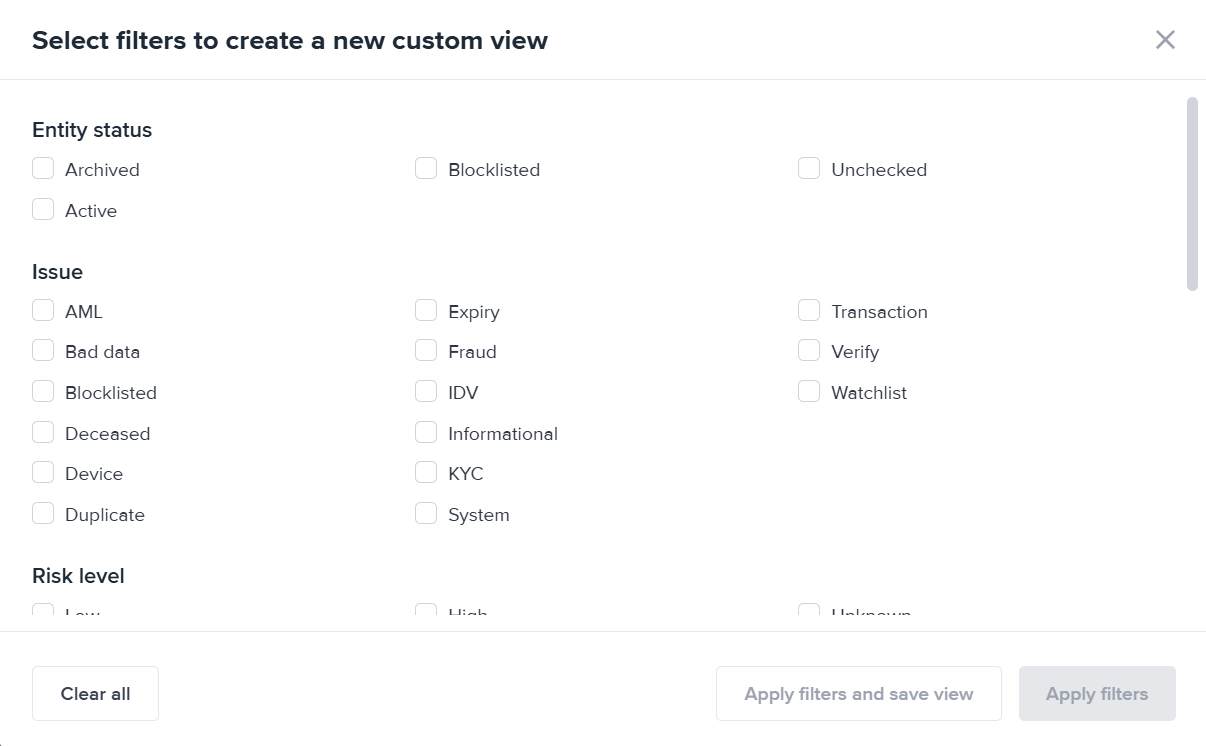Screen dimensions: 1206x746
Task: Click the Apply filters button
Action: [1097, 694]
